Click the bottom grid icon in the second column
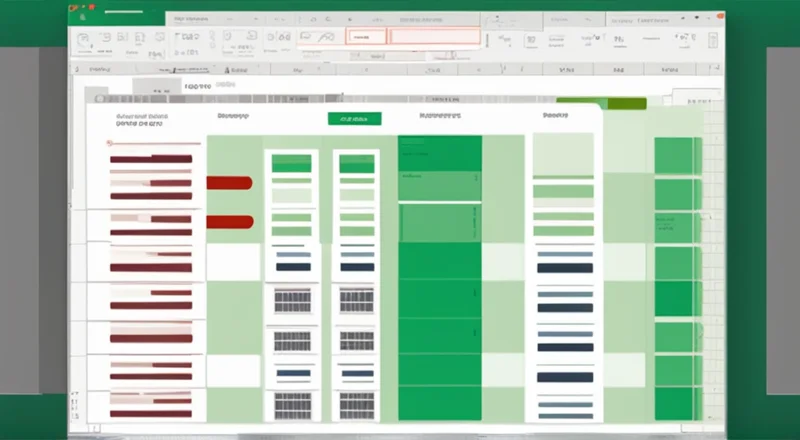This screenshot has height=440, width=800. [x=291, y=404]
